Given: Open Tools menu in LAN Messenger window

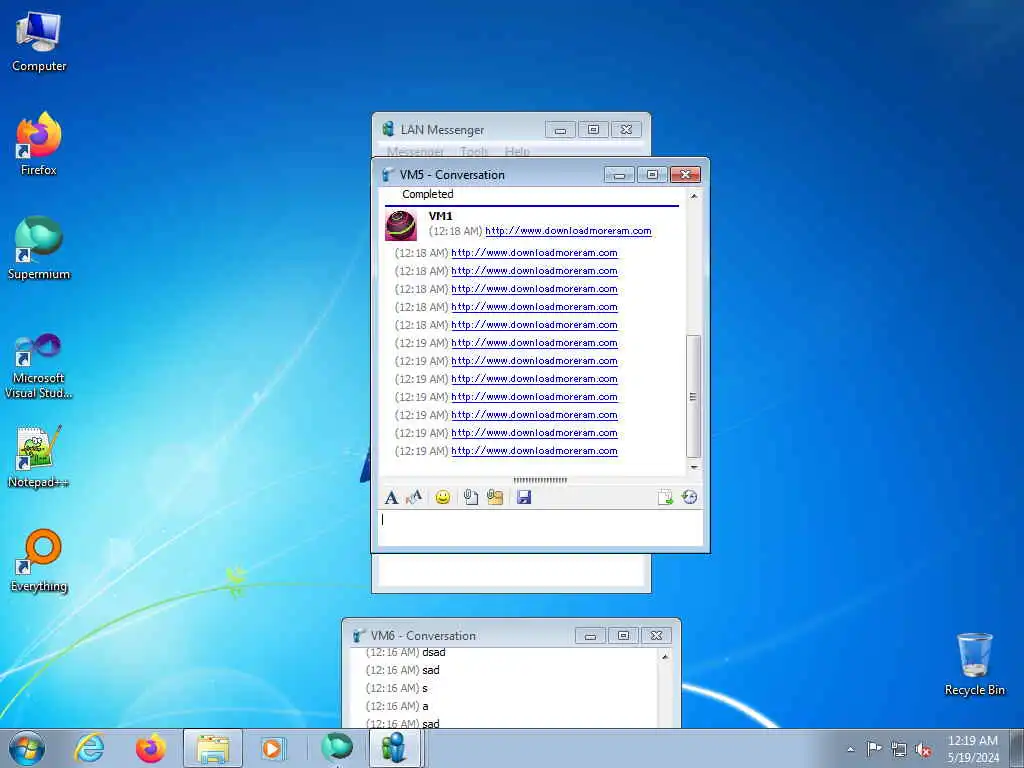Looking at the screenshot, I should (x=474, y=152).
